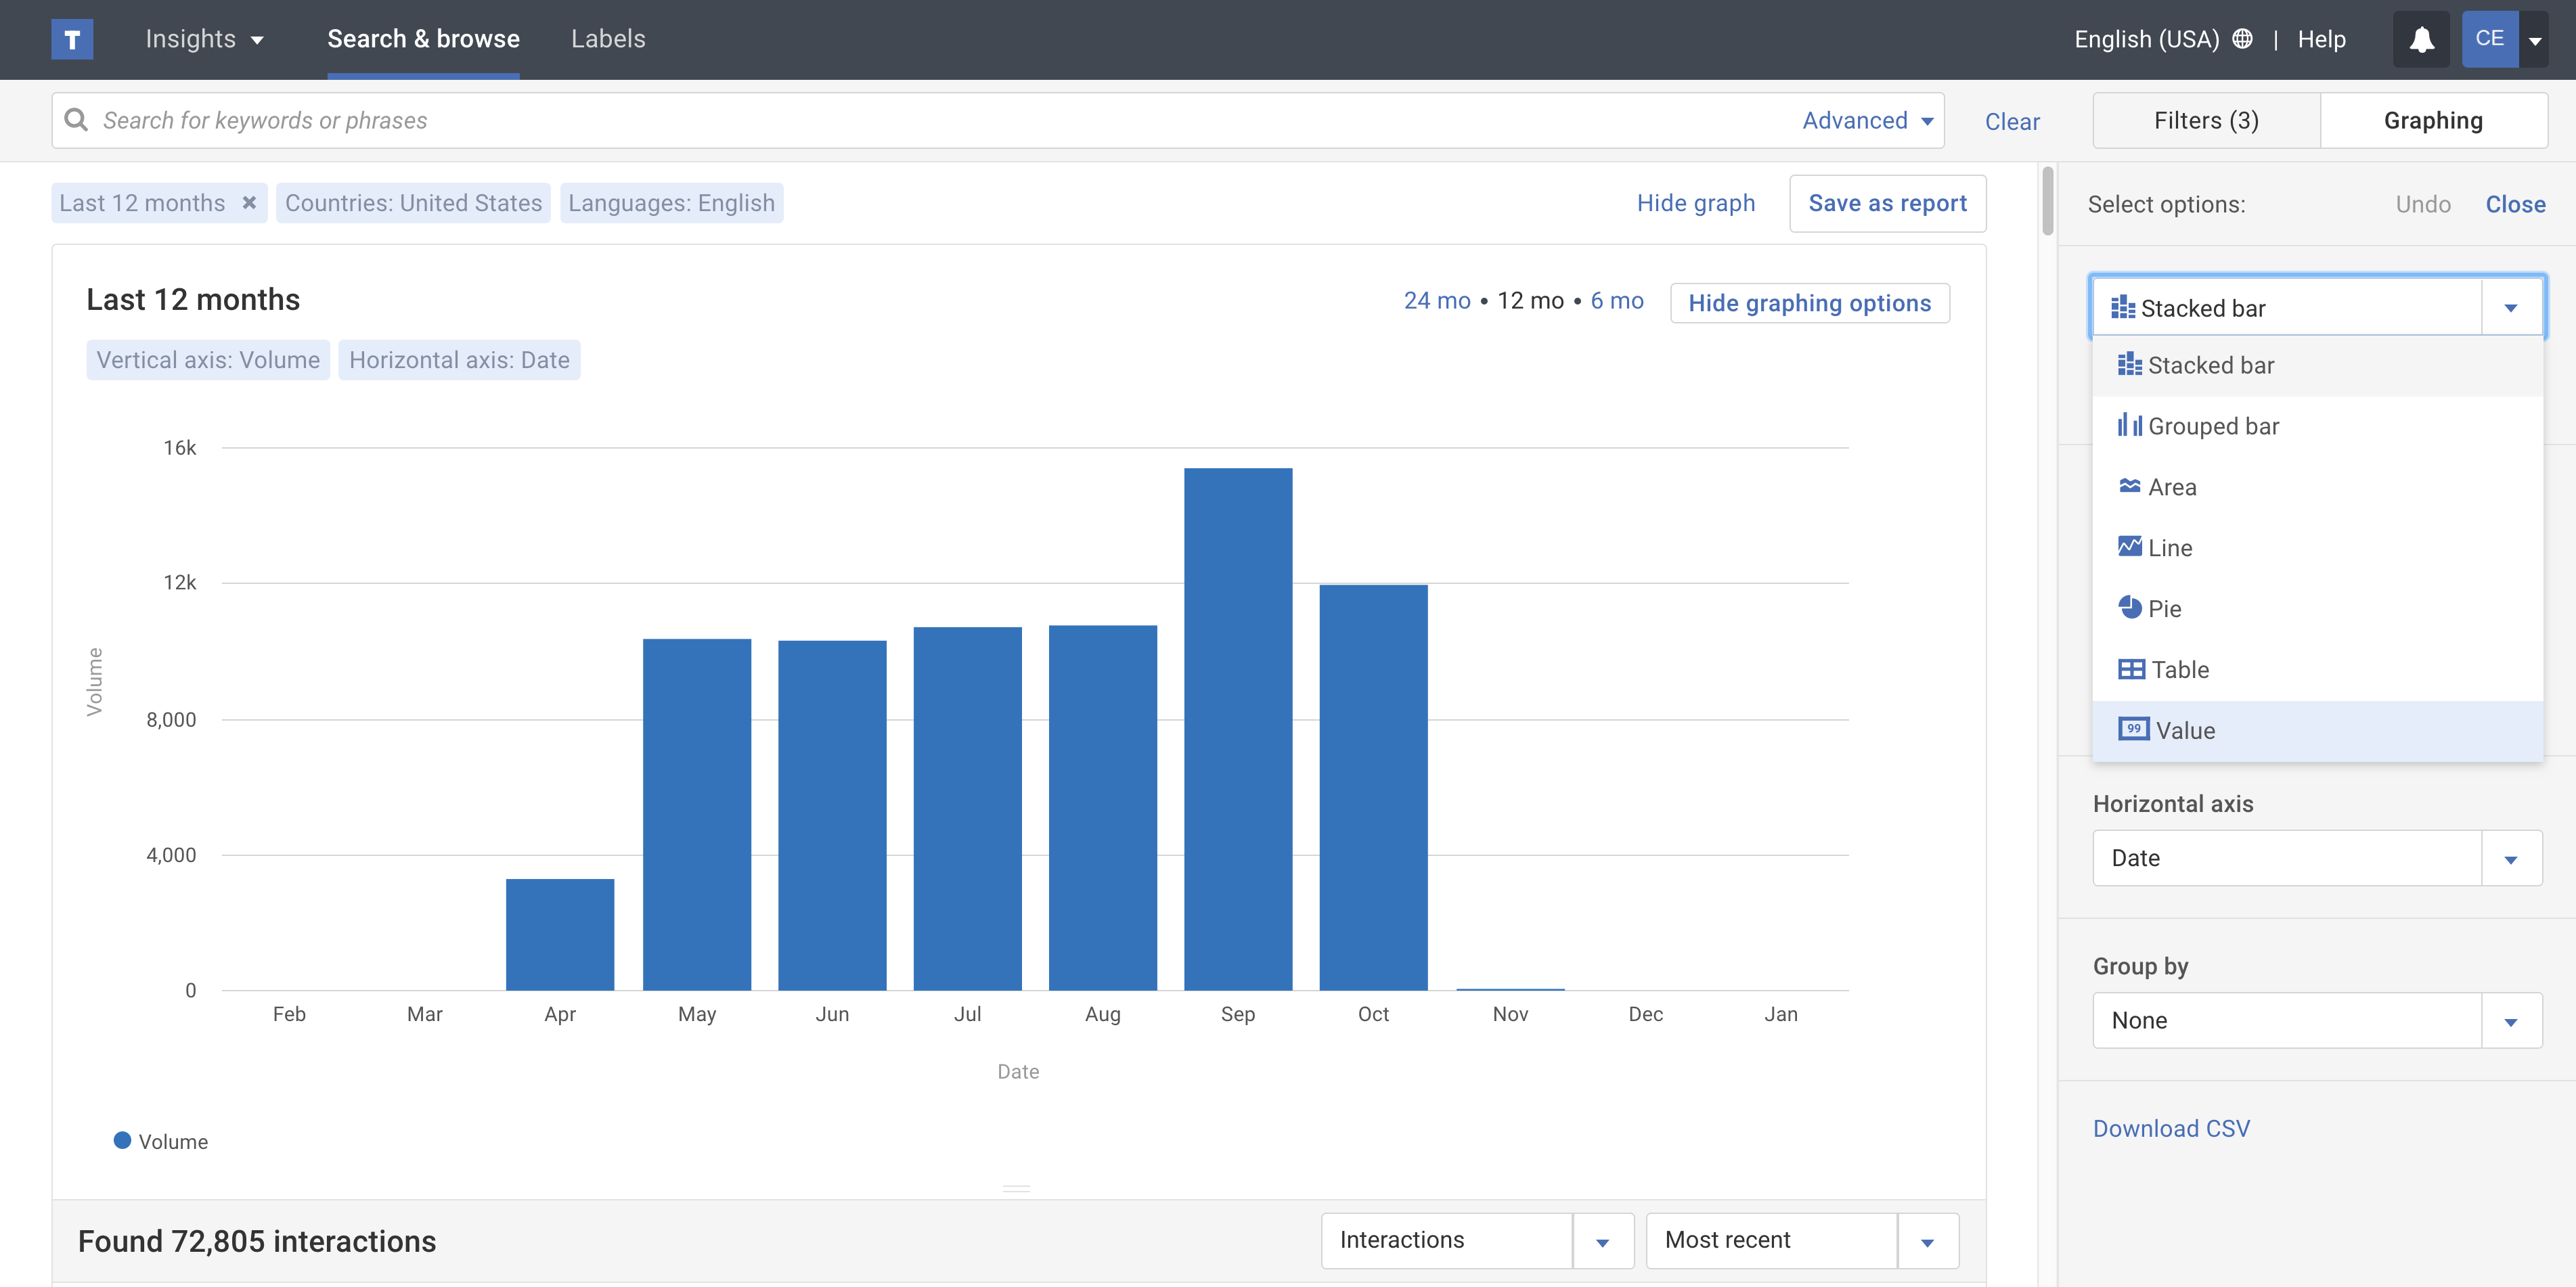This screenshot has width=2576, height=1287.
Task: Click the Download CSV link
Action: tap(2170, 1128)
